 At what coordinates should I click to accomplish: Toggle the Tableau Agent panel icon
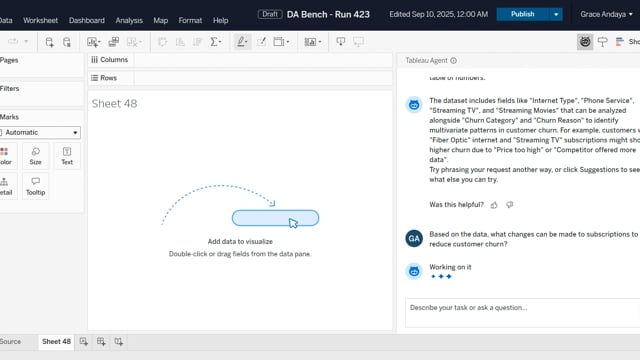[x=585, y=42]
